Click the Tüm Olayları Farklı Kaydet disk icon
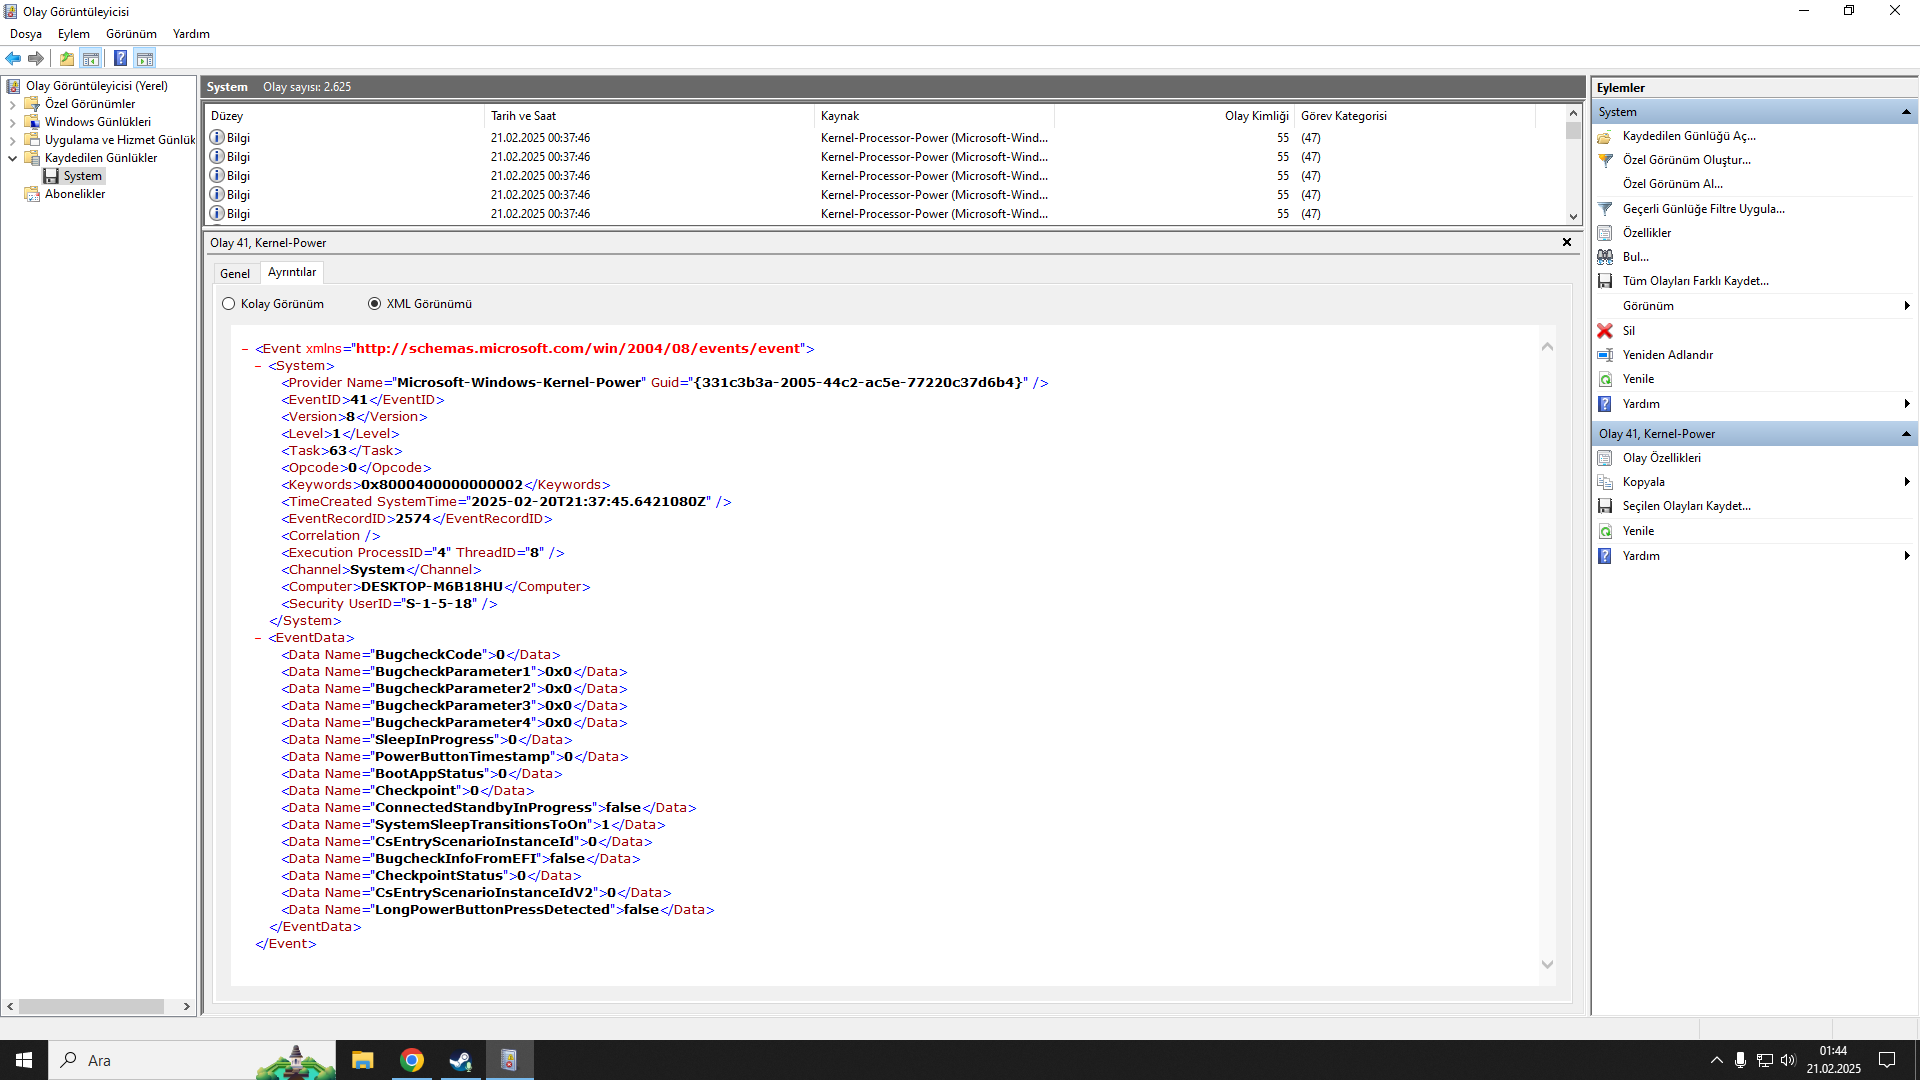The width and height of the screenshot is (1920, 1080). pos(1605,281)
